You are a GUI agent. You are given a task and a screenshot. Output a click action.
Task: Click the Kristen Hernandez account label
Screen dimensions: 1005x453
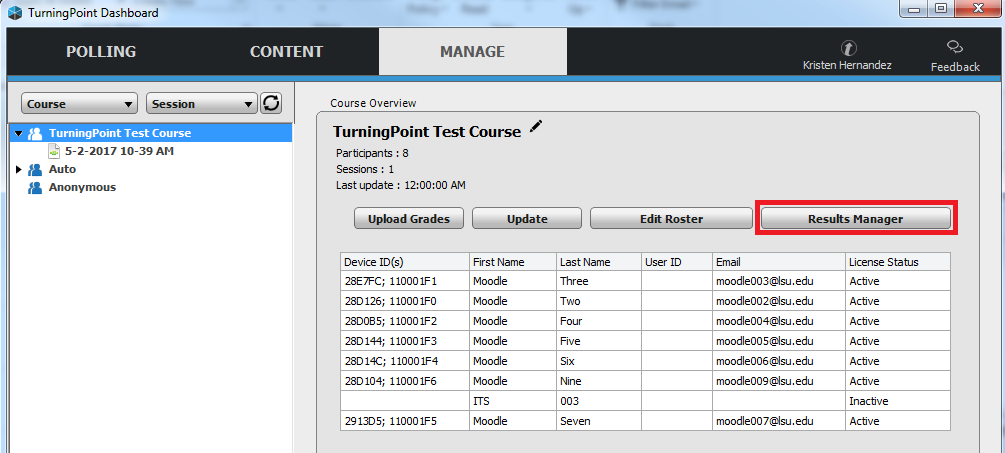click(x=847, y=65)
